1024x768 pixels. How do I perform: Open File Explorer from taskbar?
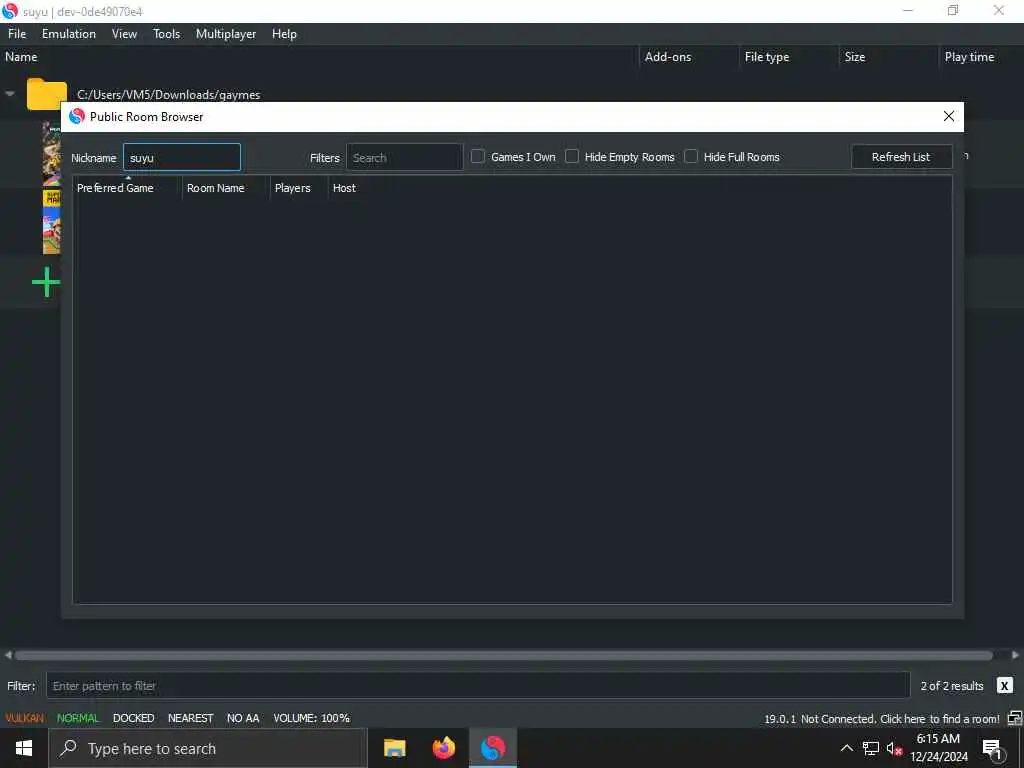click(394, 748)
